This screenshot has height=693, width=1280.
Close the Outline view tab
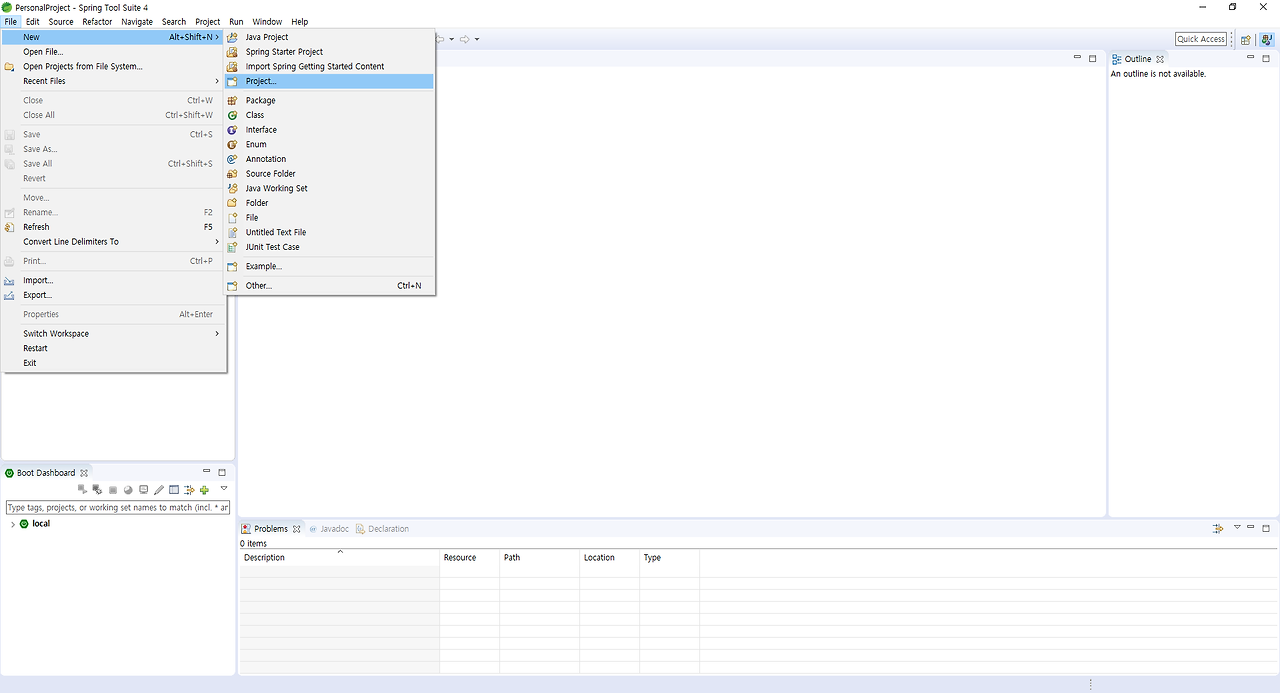point(1160,60)
